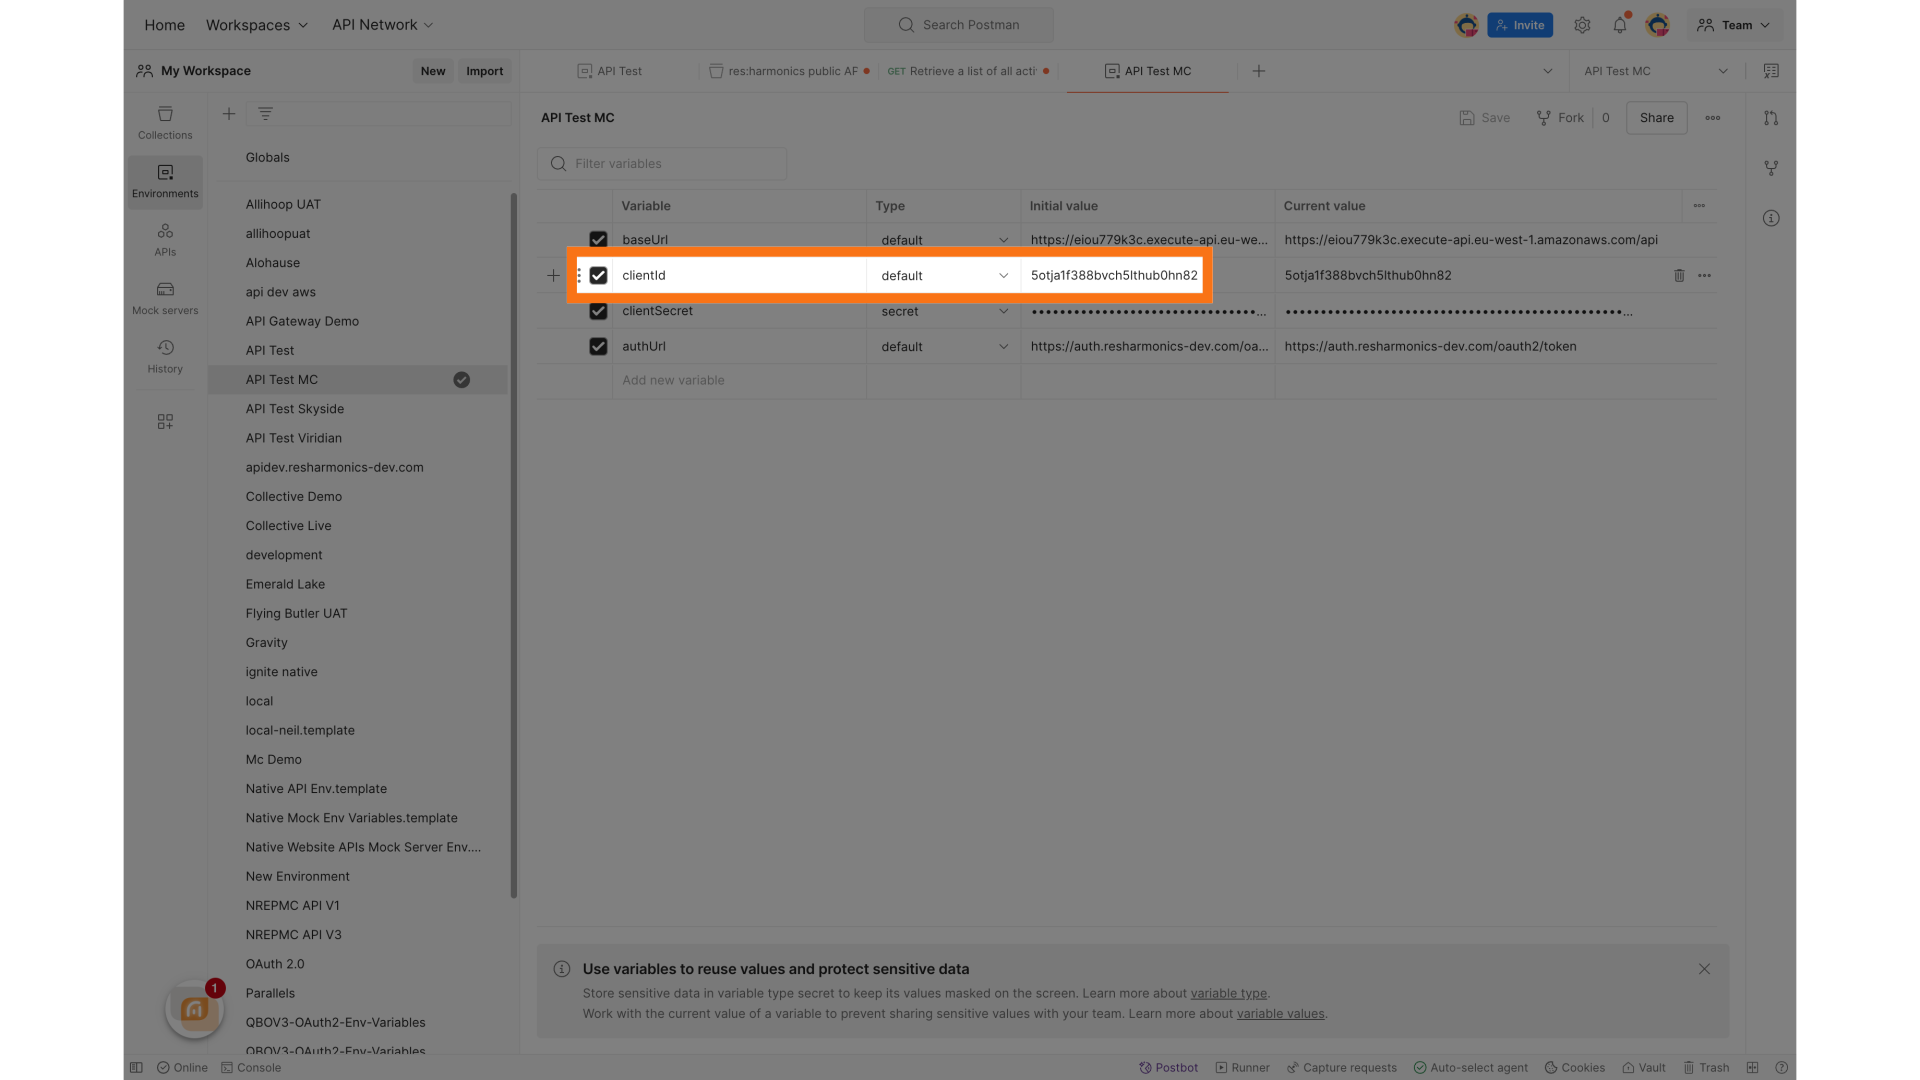Click the New button
The width and height of the screenshot is (1920, 1080).
tap(433, 71)
